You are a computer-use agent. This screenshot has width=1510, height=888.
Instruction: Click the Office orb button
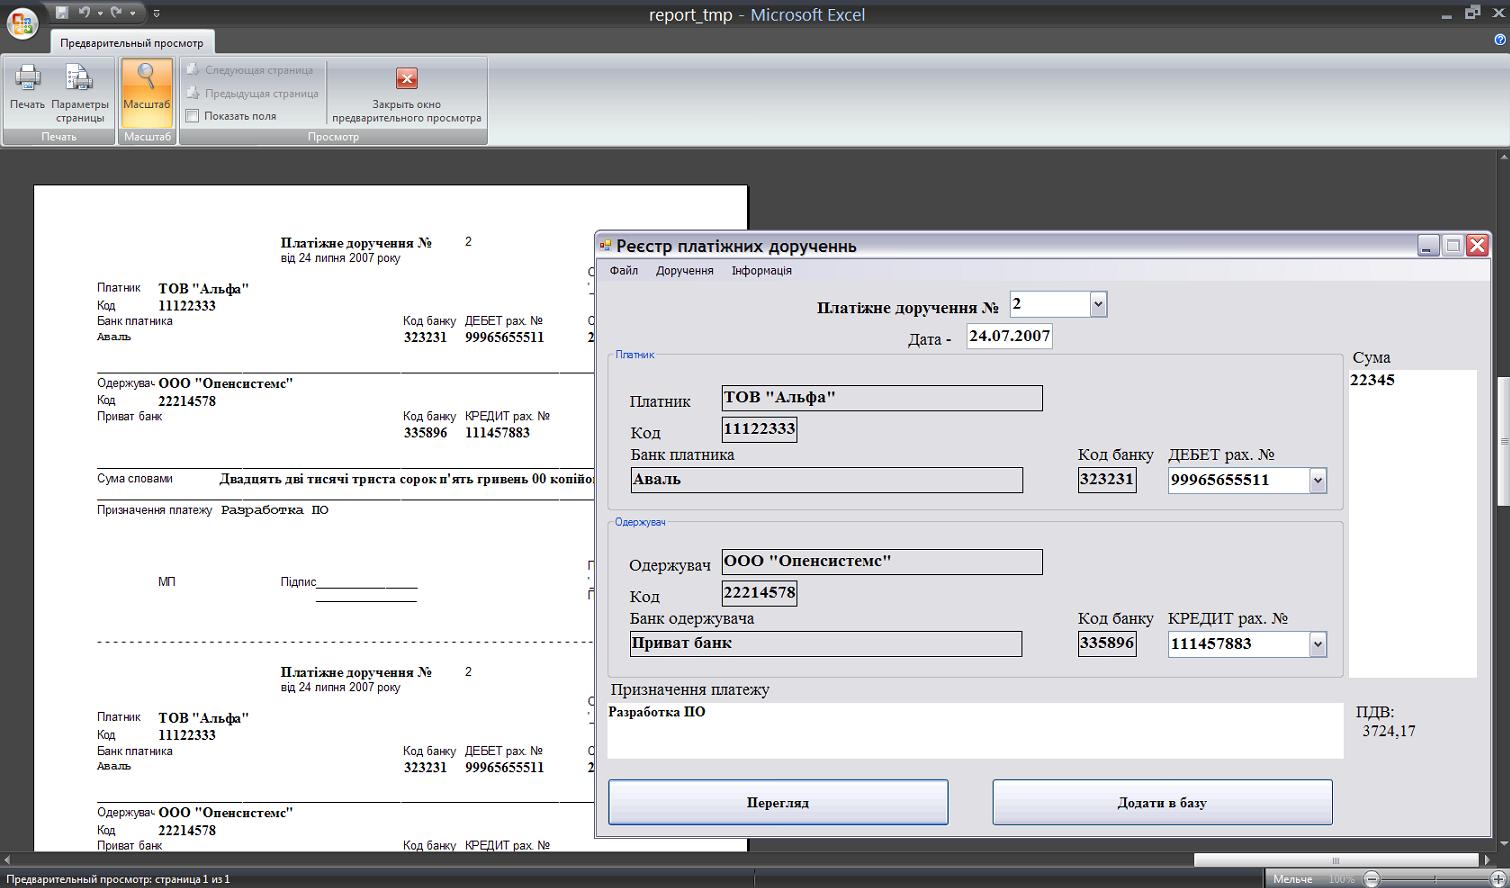pos(22,21)
